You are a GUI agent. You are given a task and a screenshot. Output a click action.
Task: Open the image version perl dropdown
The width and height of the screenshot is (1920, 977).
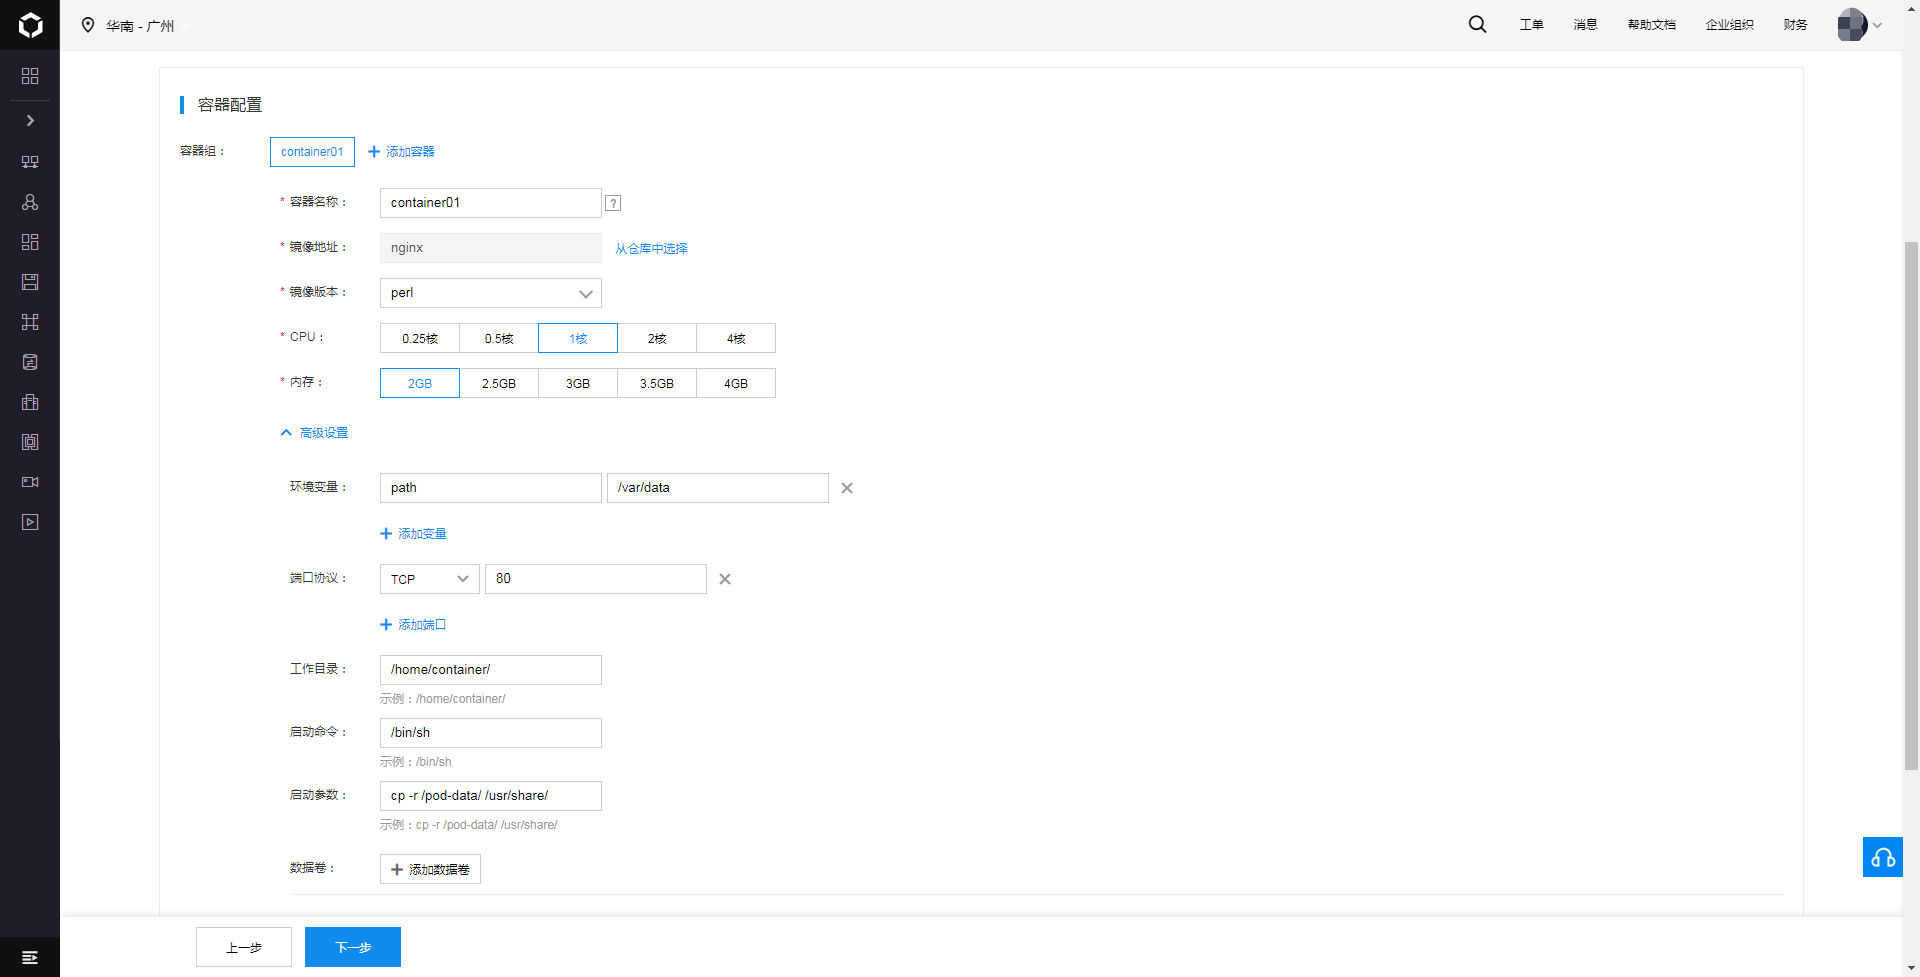click(x=490, y=293)
